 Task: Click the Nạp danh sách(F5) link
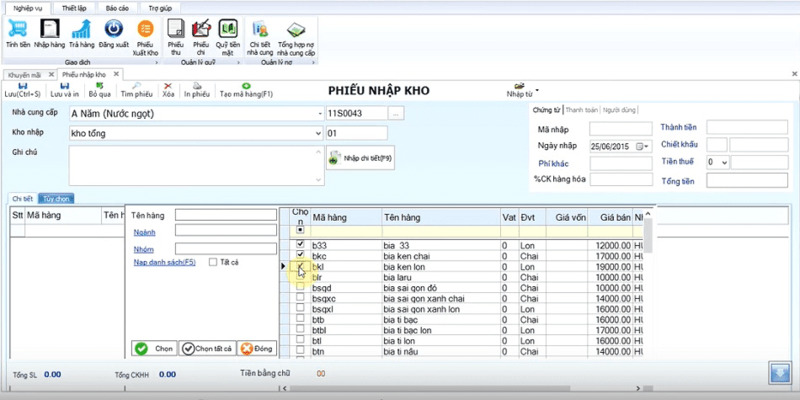tap(164, 262)
